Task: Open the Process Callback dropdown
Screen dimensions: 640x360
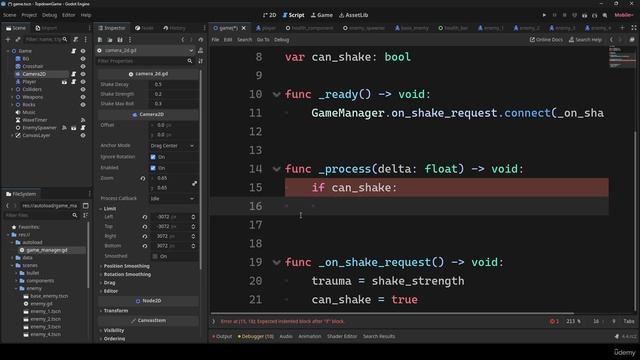Action: point(173,198)
